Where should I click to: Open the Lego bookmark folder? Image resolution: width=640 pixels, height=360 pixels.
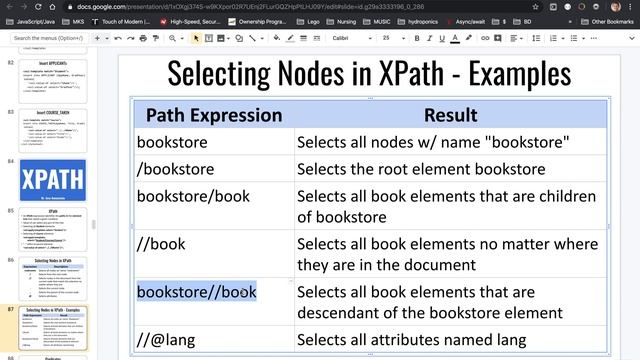click(x=308, y=22)
